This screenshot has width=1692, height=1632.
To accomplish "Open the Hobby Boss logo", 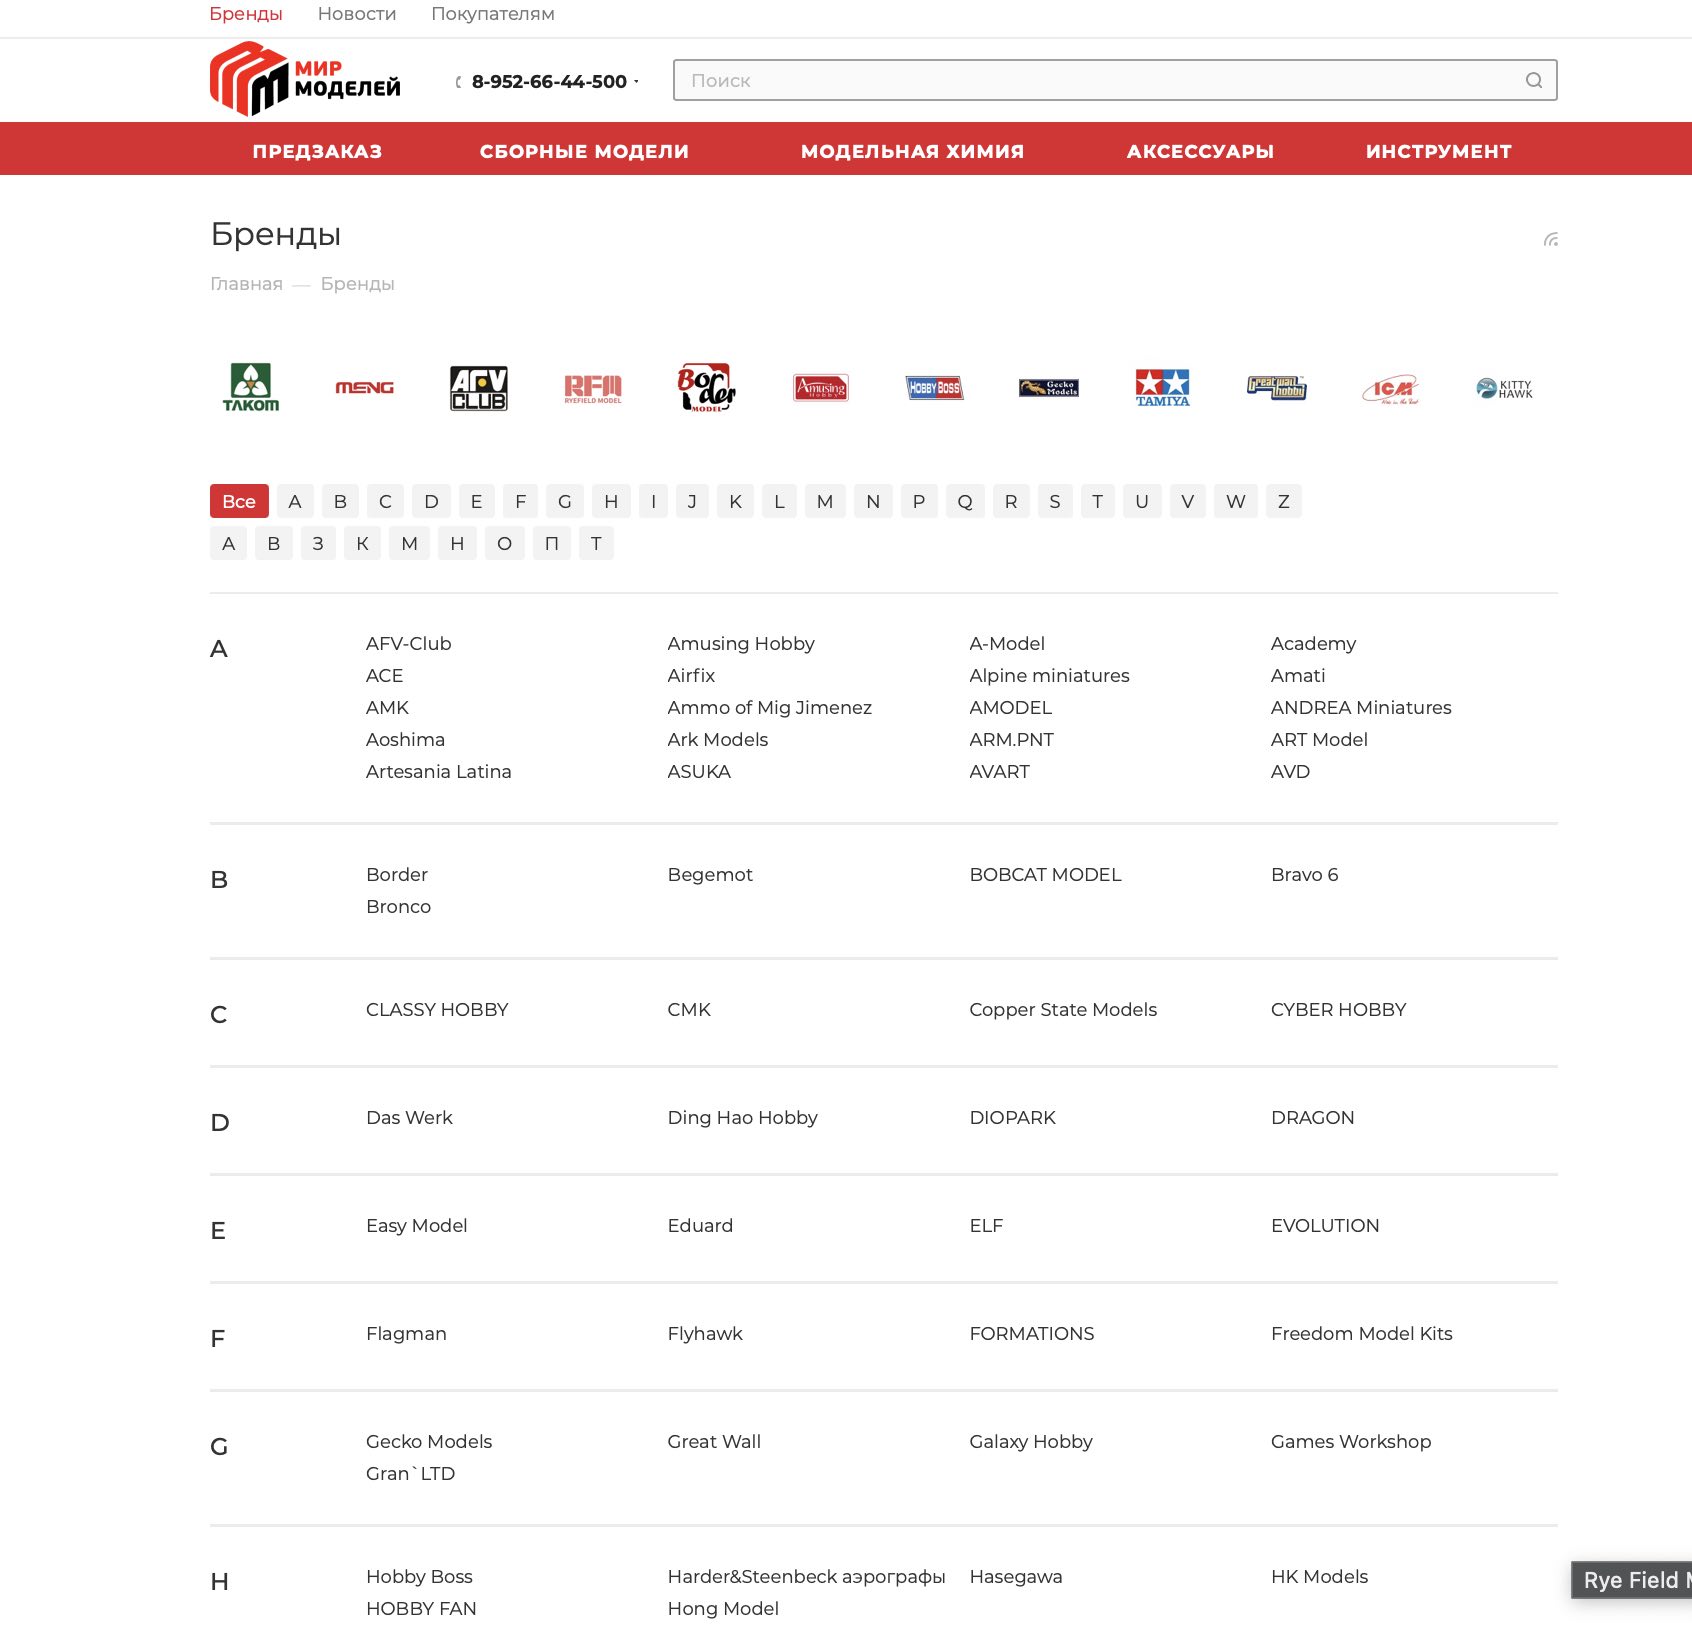I will tap(934, 387).
